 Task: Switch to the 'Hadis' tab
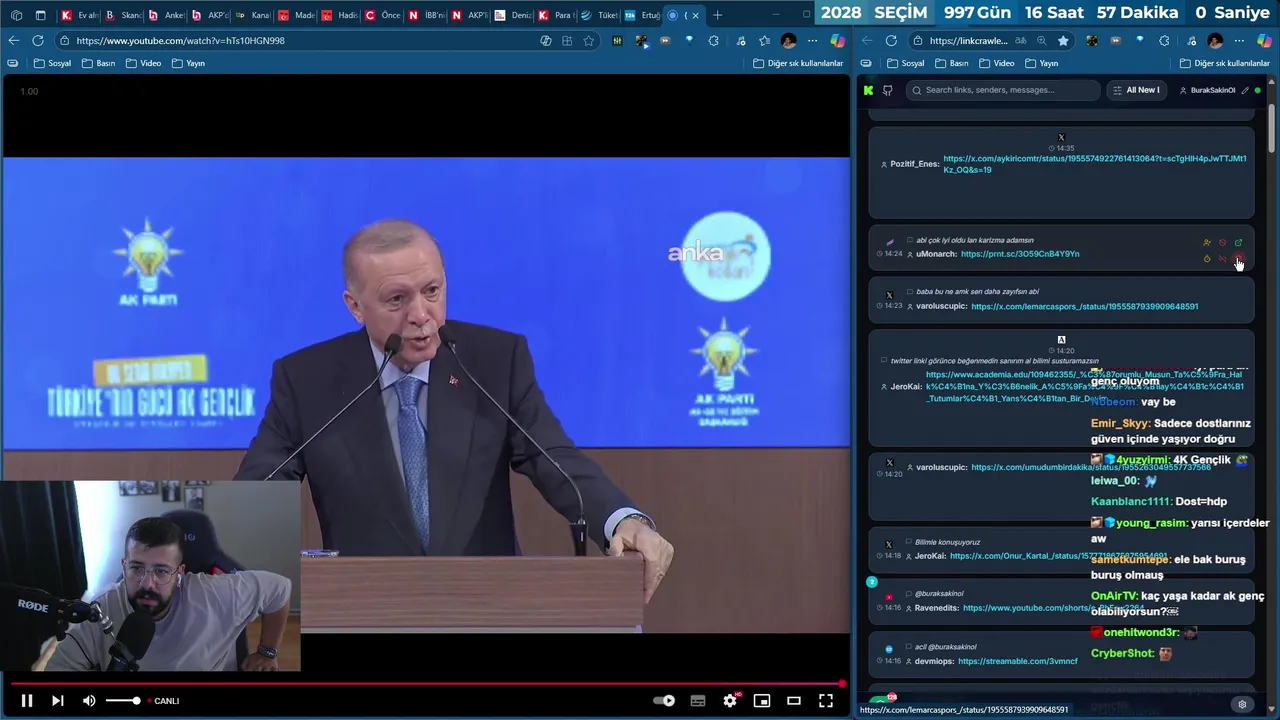pos(340,15)
